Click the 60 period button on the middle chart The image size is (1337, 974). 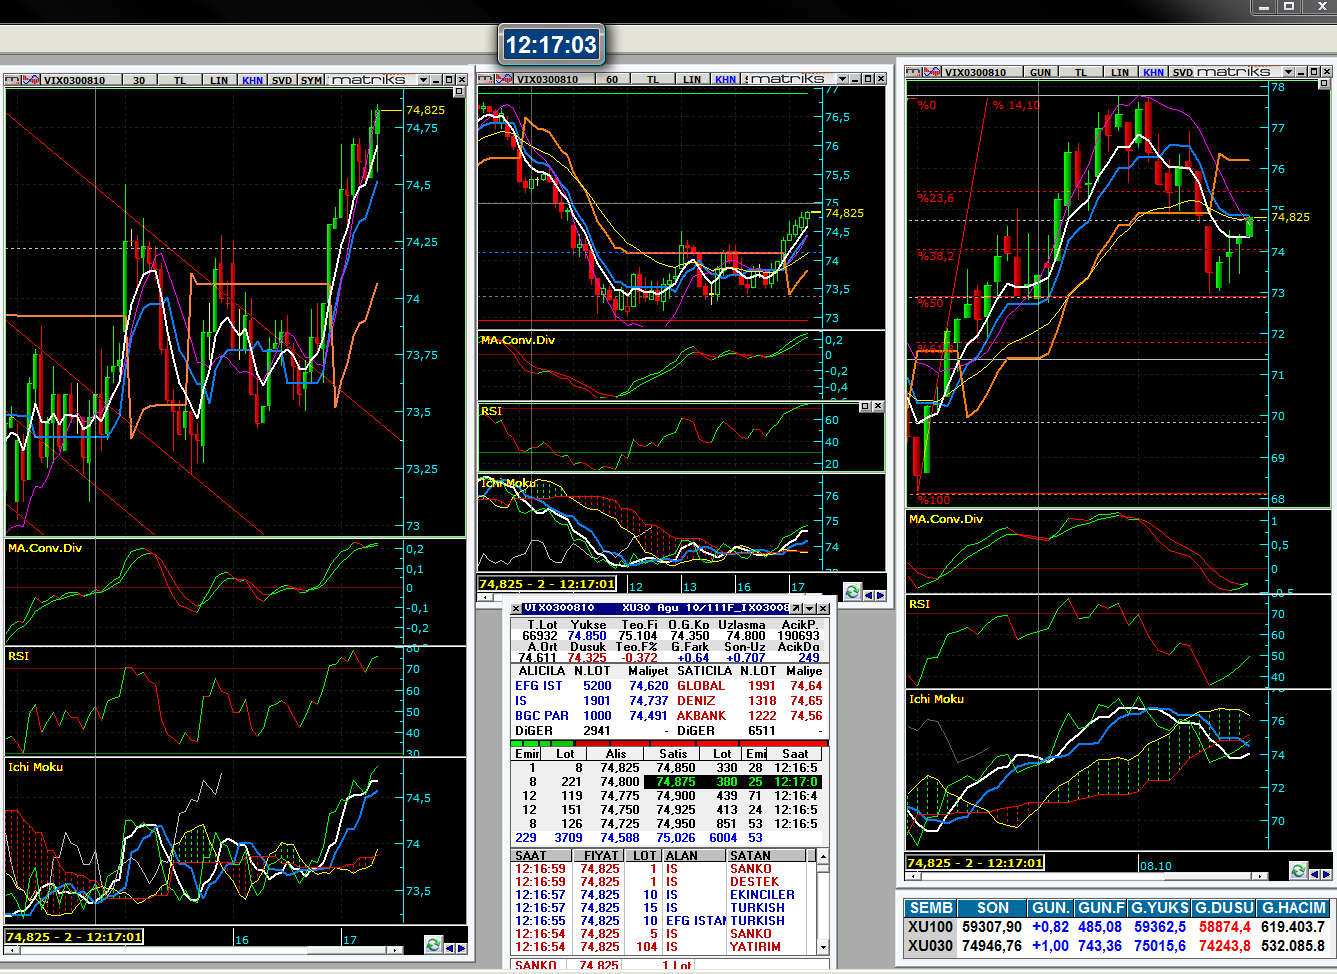(x=611, y=79)
